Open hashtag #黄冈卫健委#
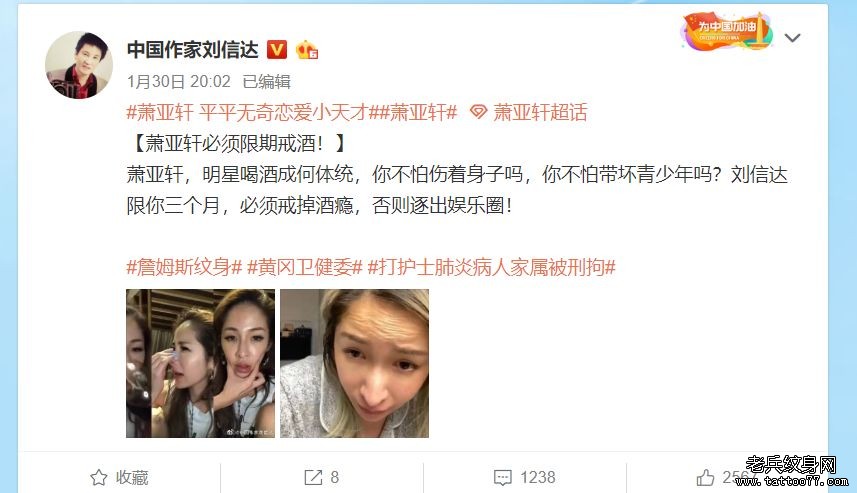The image size is (857, 493). pyautogui.click(x=305, y=267)
